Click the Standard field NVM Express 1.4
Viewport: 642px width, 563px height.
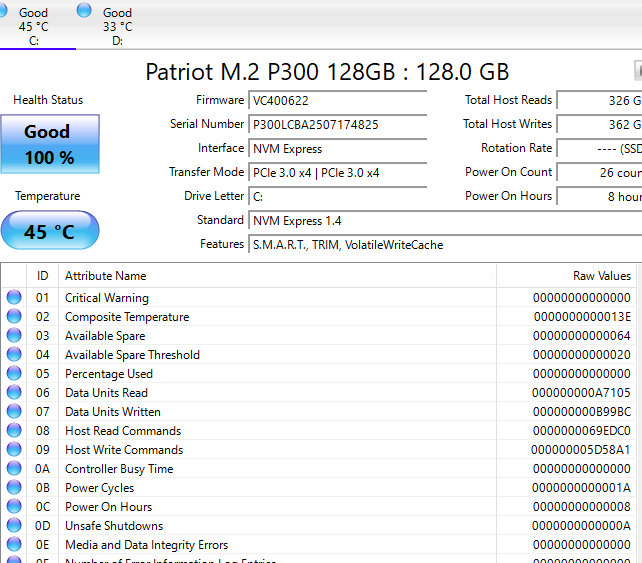445,221
